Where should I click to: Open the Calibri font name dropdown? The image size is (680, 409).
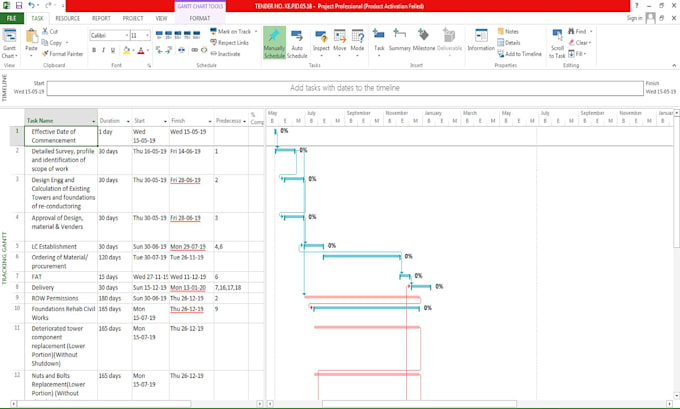pos(127,36)
